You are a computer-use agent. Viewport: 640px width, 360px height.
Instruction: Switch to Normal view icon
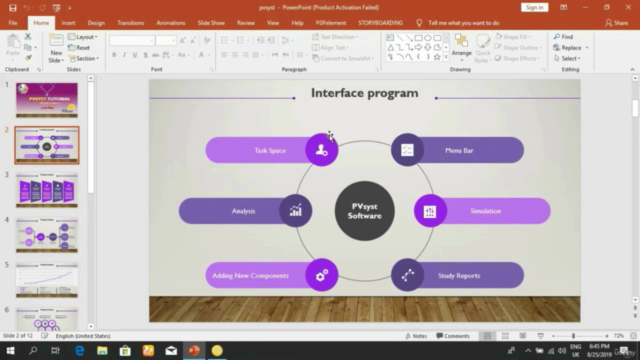pyautogui.click(x=487, y=336)
